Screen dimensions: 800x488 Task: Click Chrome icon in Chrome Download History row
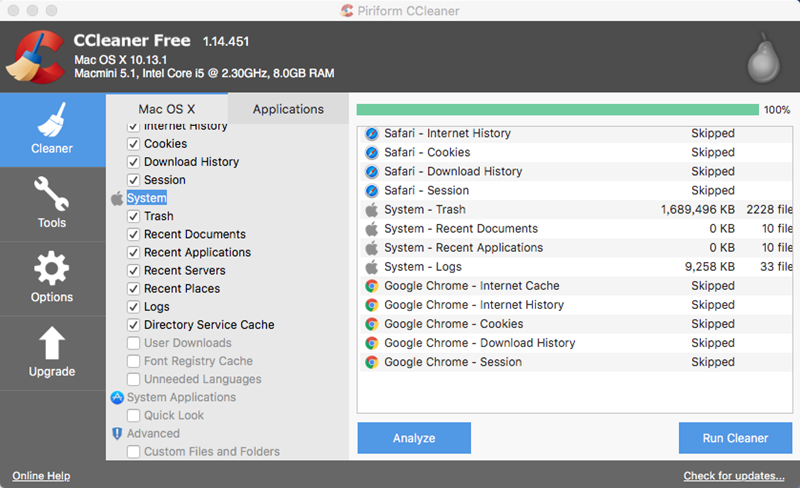[371, 343]
